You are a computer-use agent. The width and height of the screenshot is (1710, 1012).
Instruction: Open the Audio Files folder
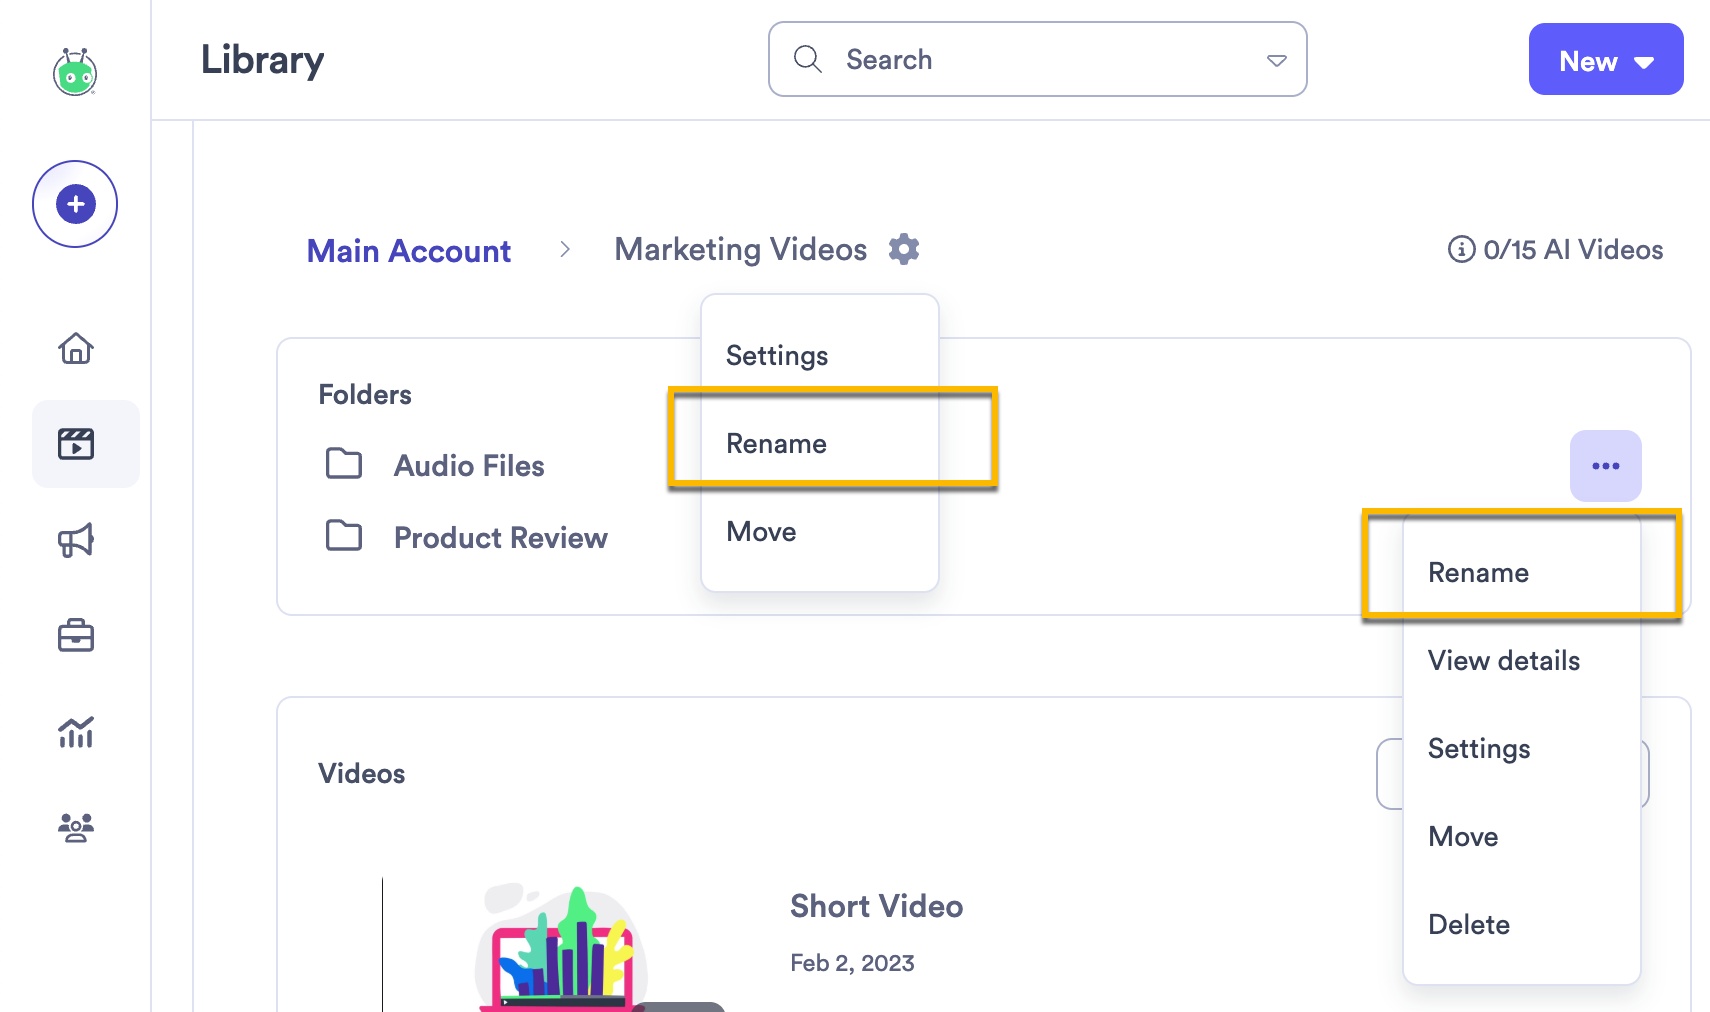coord(469,466)
